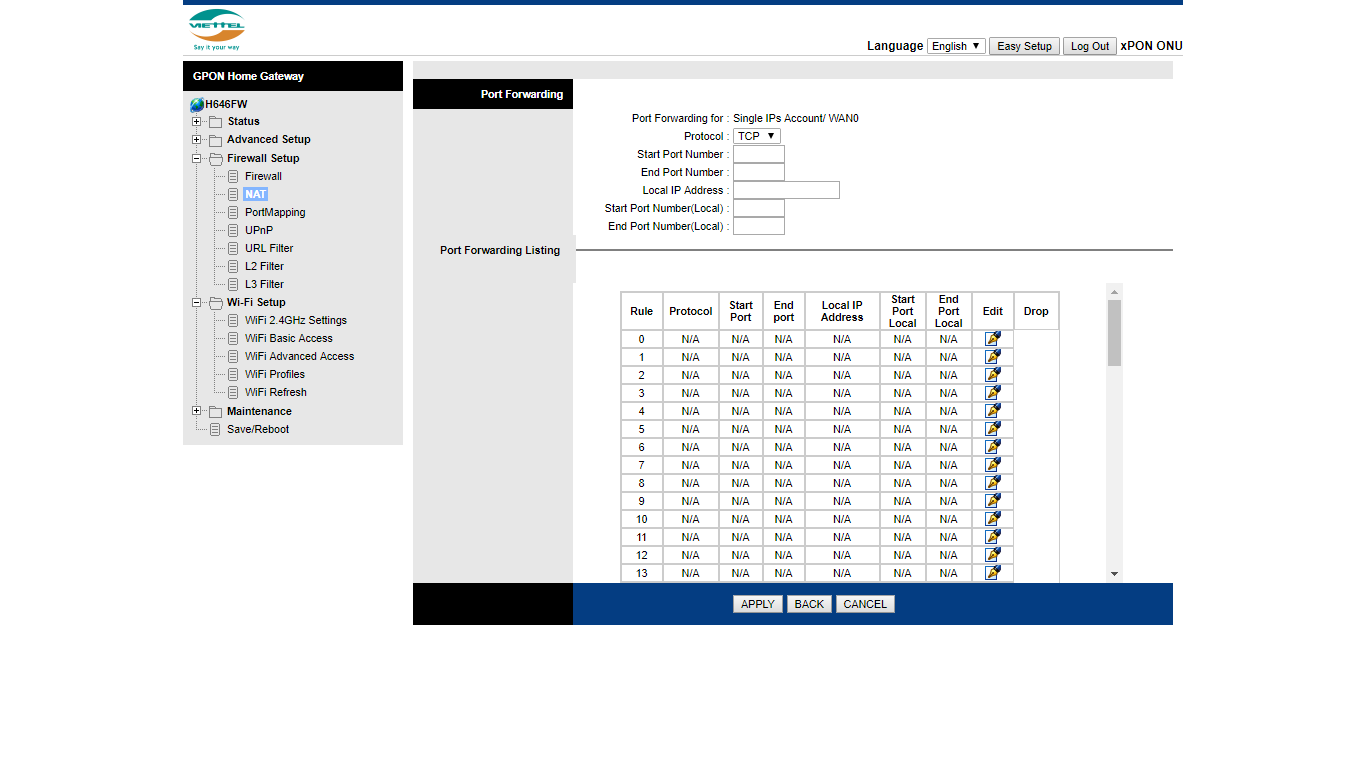Open the Protocol dropdown
Screen dimensions: 1366x768
pos(756,136)
